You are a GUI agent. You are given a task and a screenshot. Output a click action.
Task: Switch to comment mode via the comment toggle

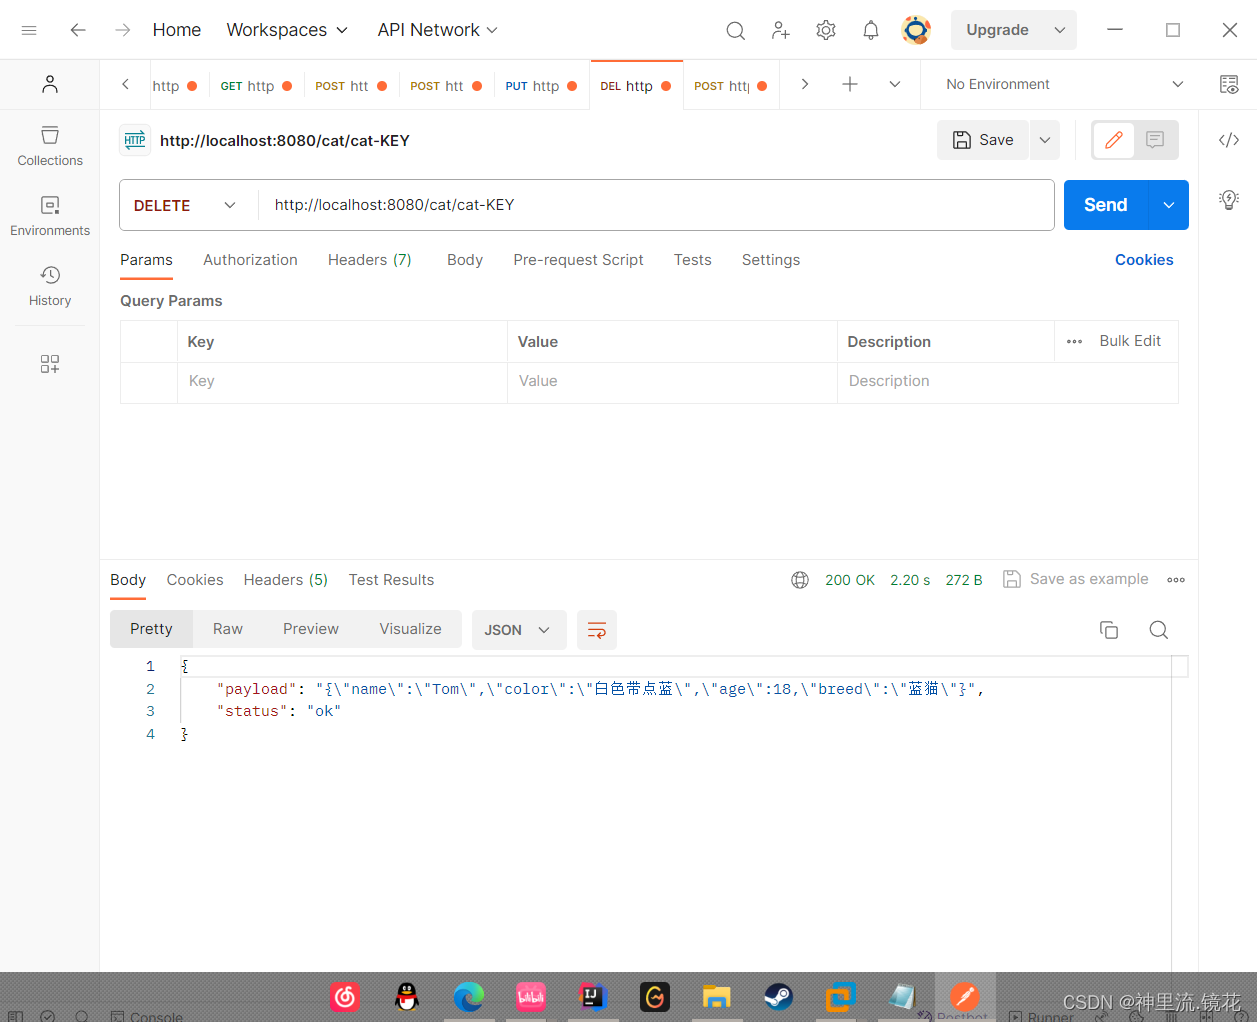click(x=1155, y=140)
